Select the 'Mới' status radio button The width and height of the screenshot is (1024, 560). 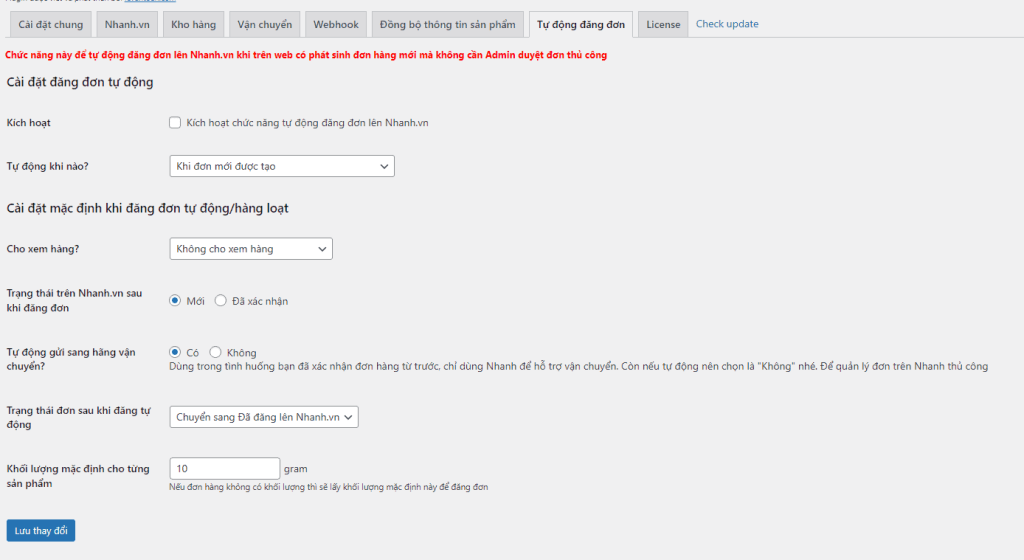(175, 300)
